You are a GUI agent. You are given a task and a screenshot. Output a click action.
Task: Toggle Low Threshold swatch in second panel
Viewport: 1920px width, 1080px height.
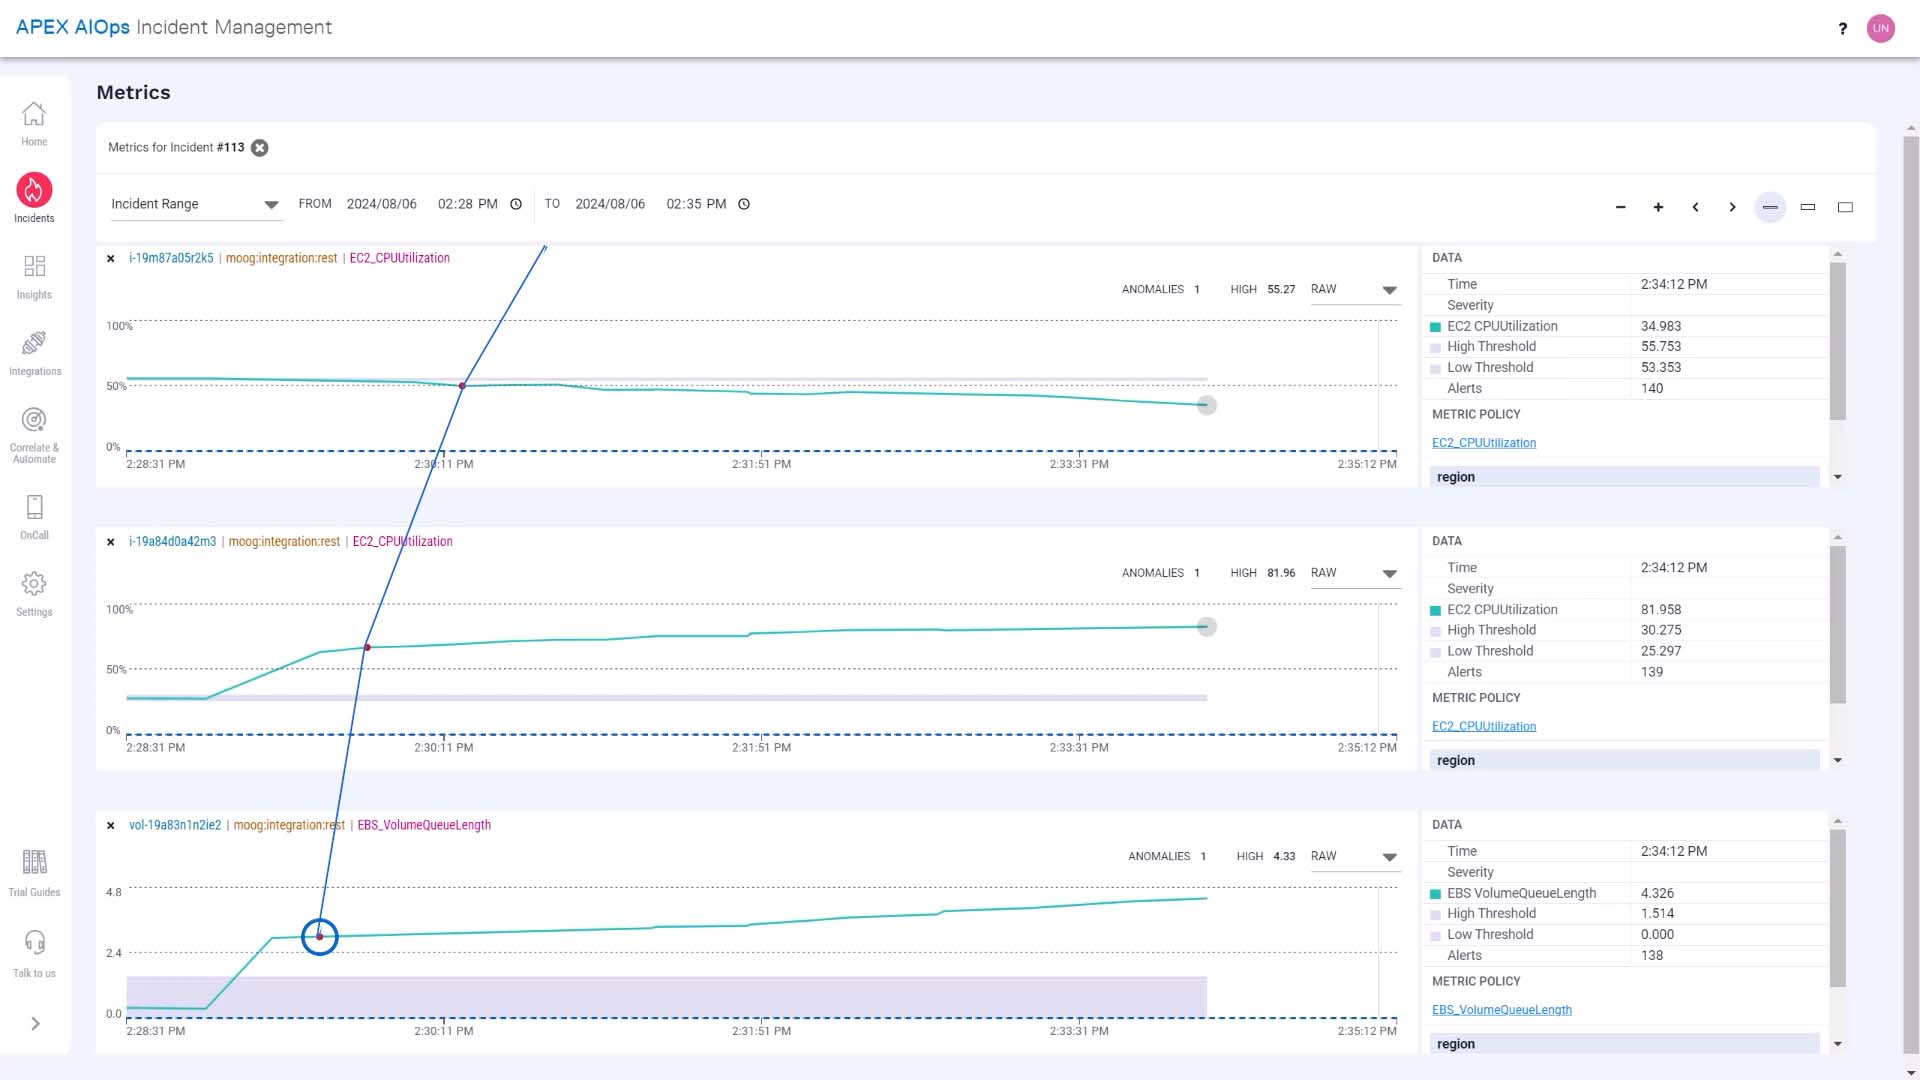[x=1436, y=652]
